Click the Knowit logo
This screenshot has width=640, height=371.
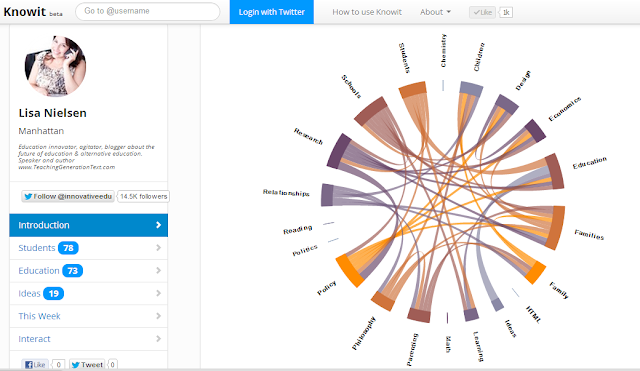click(25, 11)
